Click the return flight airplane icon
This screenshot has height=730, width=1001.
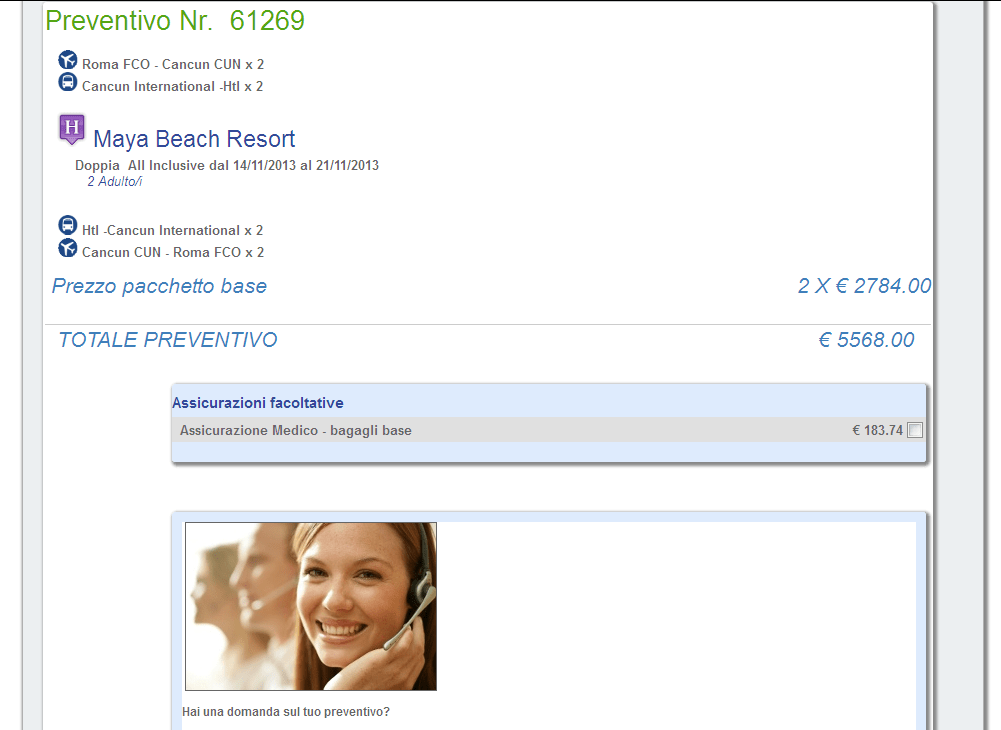pos(68,248)
